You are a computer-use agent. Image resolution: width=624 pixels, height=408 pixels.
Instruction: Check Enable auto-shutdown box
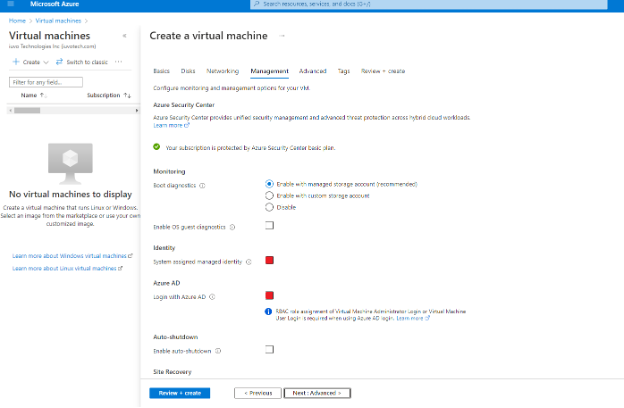[x=269, y=349]
